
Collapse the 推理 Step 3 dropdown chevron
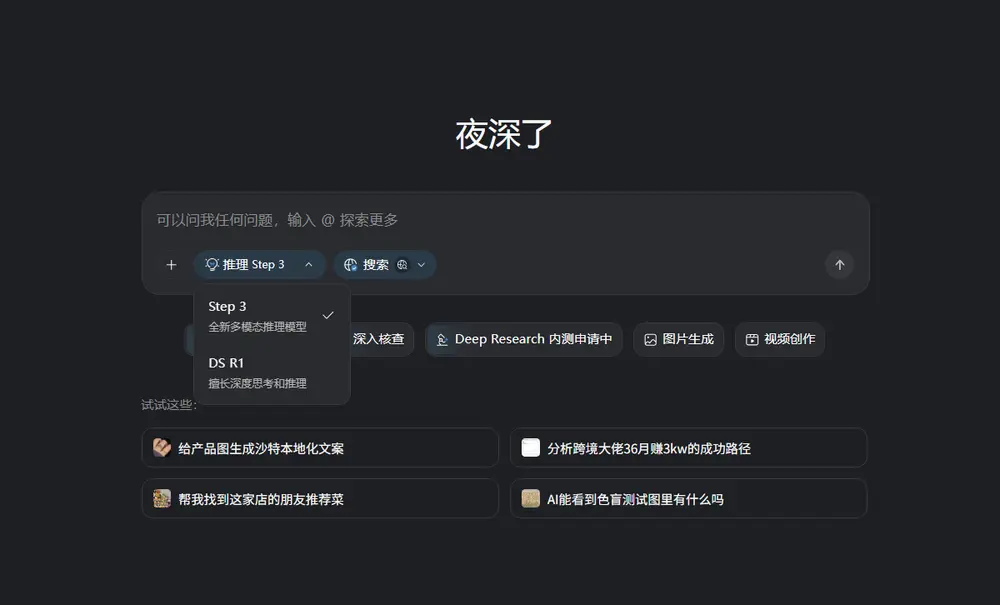point(307,264)
